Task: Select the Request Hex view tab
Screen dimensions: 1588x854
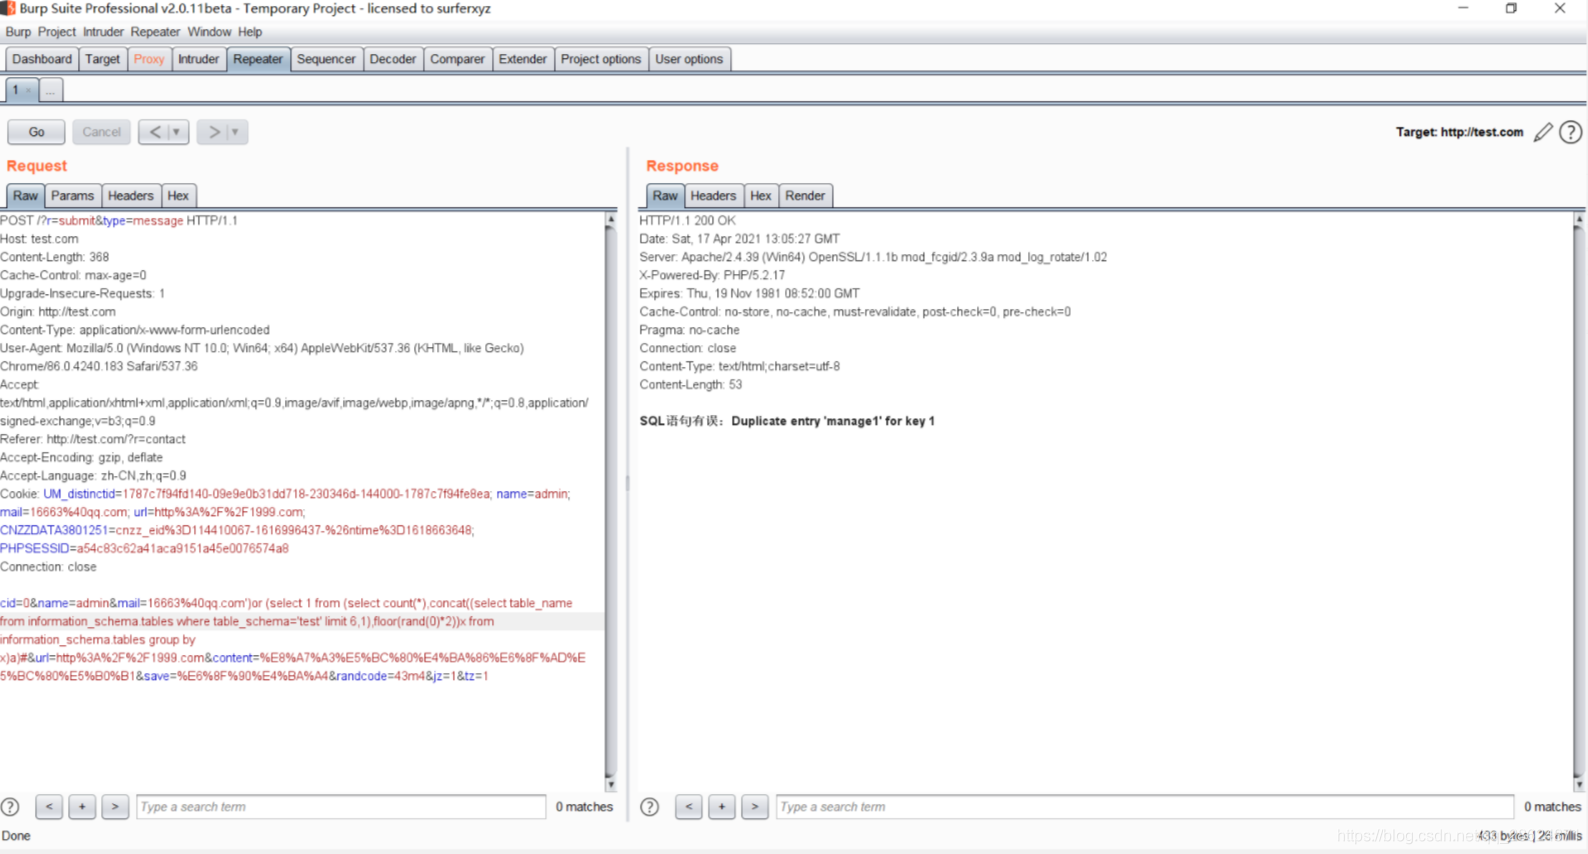Action: (178, 196)
